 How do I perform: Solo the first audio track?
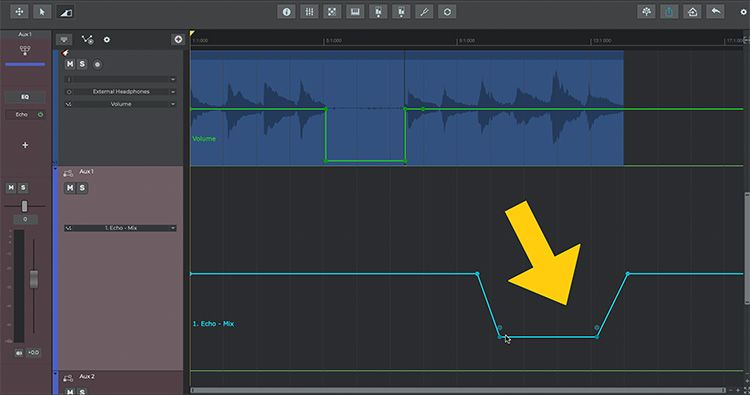82,64
